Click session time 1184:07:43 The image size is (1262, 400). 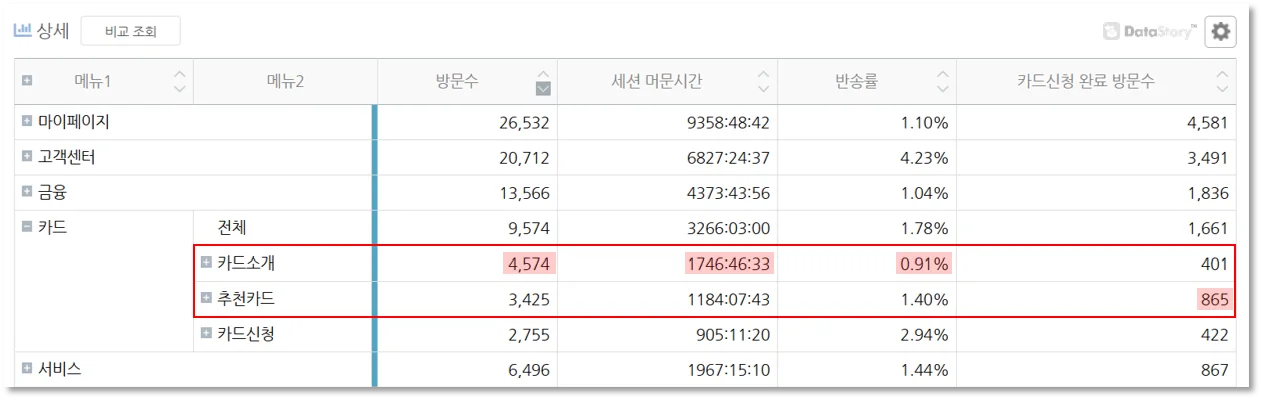(728, 298)
